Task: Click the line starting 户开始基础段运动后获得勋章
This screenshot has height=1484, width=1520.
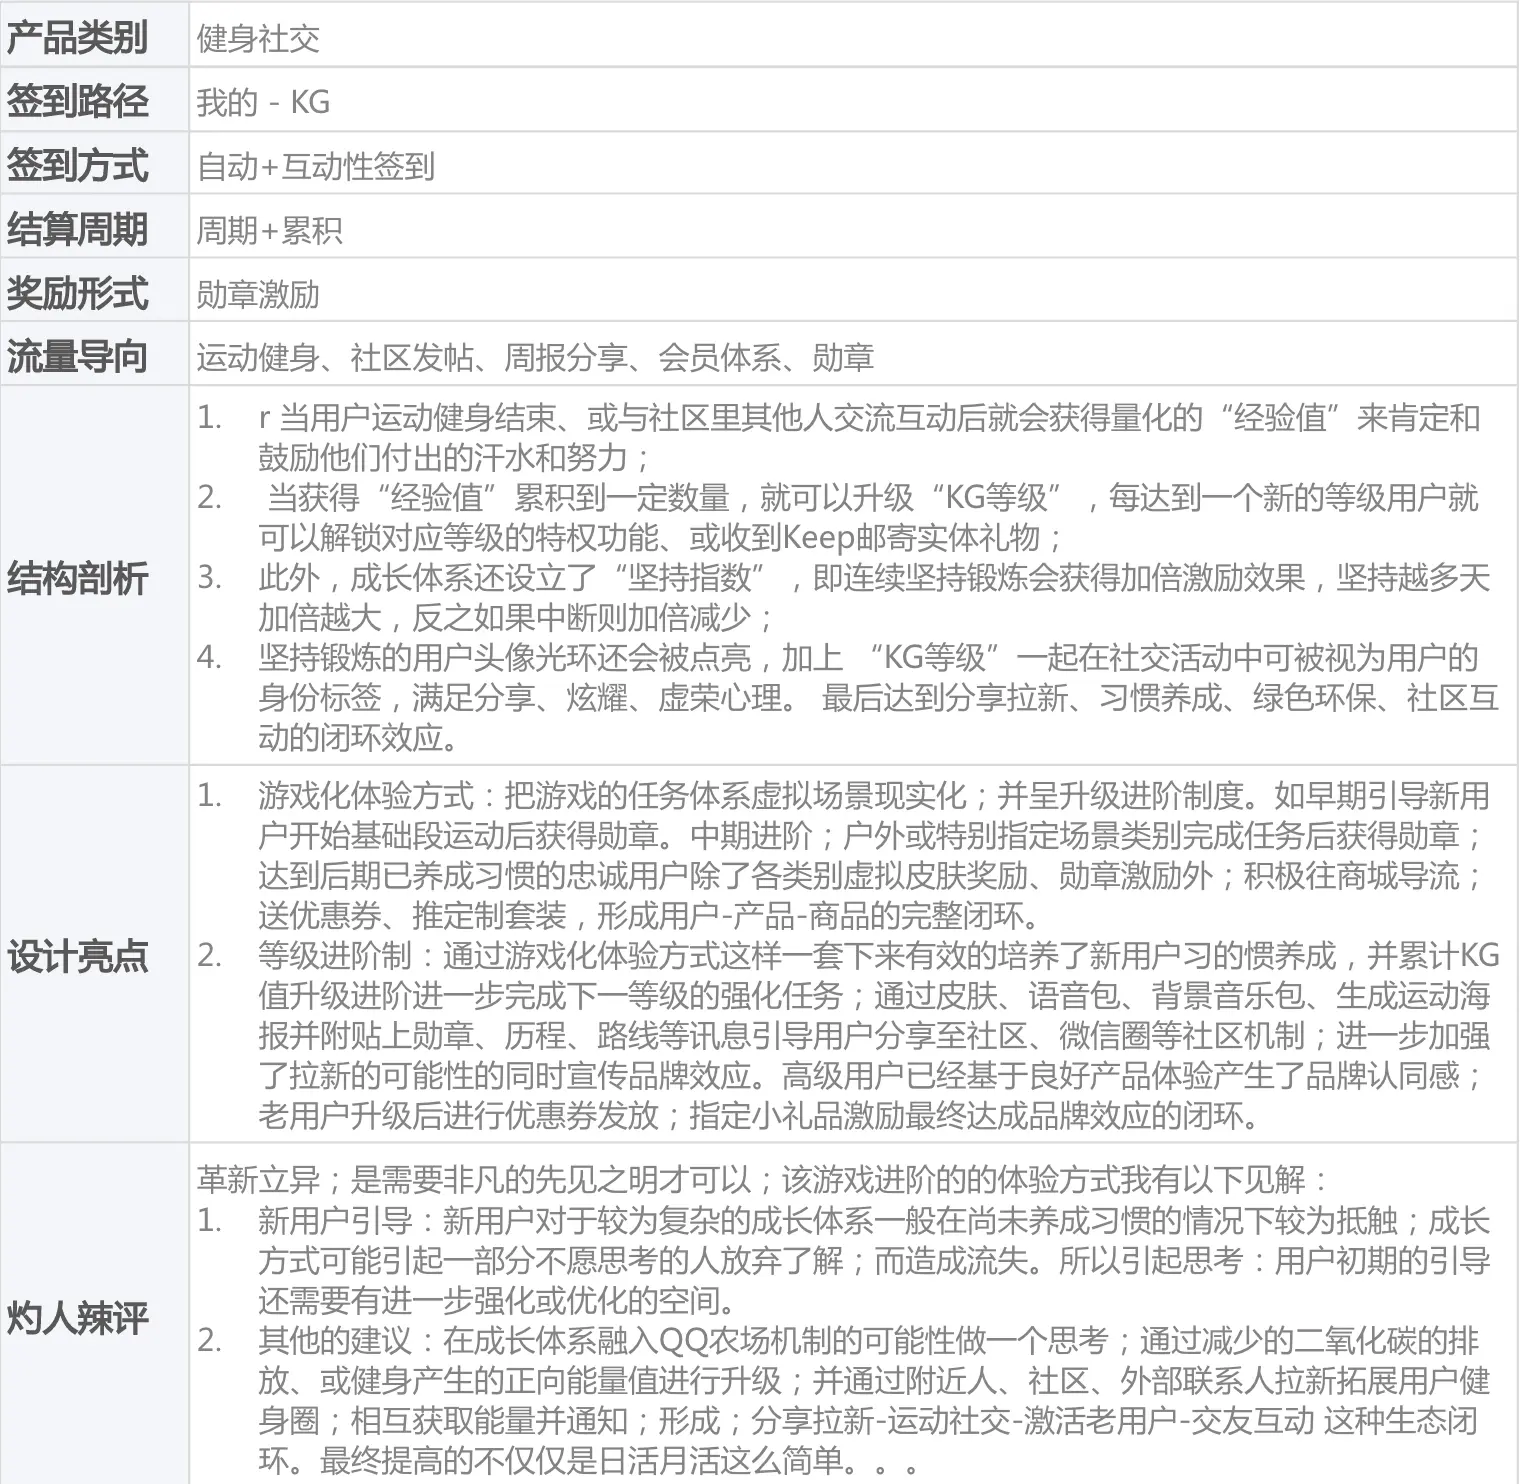Action: [871, 836]
